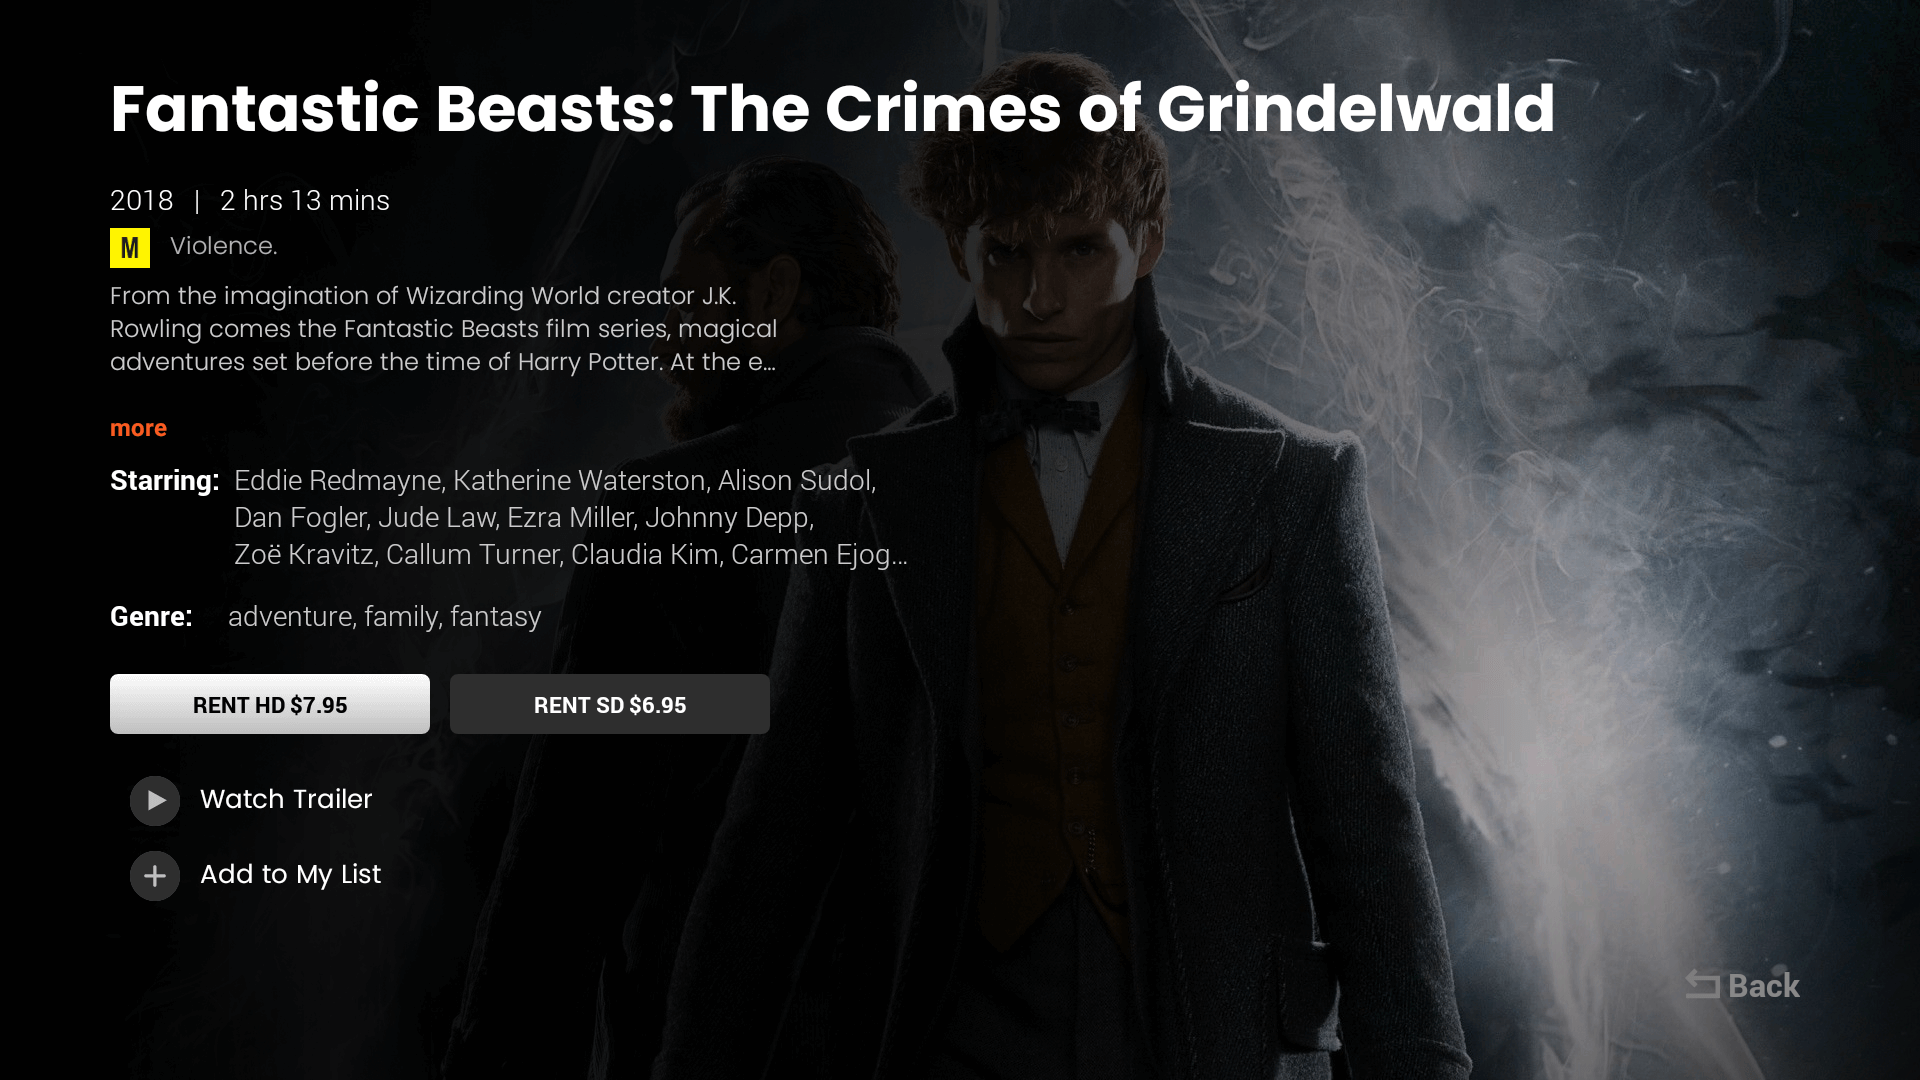The image size is (1920, 1080).
Task: Click Eddie Redmayne in the cast list
Action: pyautogui.click(x=337, y=481)
